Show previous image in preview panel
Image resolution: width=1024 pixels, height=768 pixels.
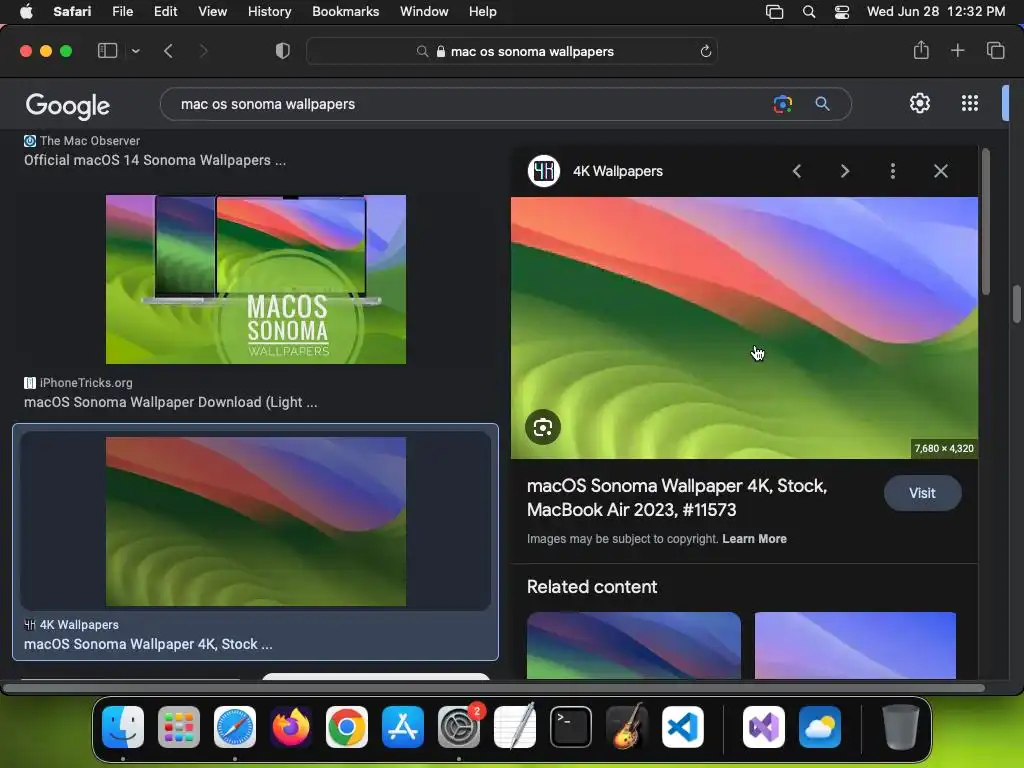coord(797,171)
